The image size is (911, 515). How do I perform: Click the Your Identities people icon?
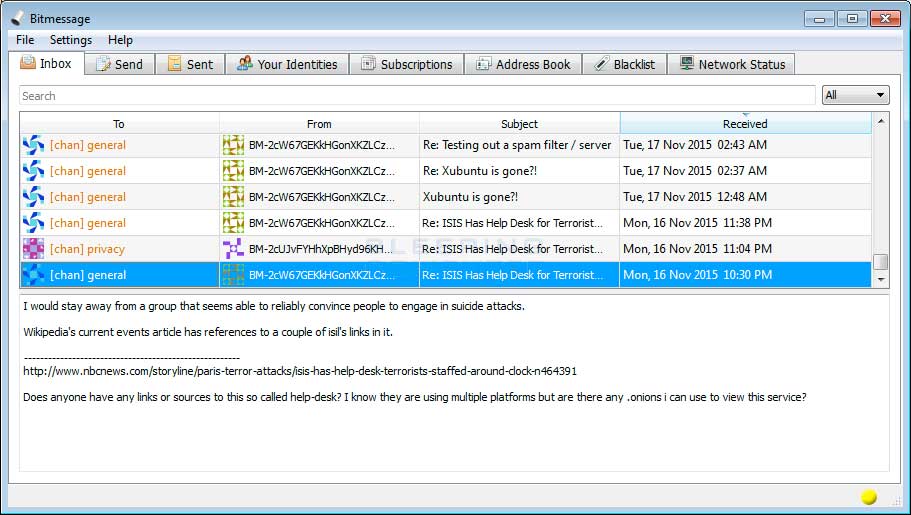tap(245, 63)
